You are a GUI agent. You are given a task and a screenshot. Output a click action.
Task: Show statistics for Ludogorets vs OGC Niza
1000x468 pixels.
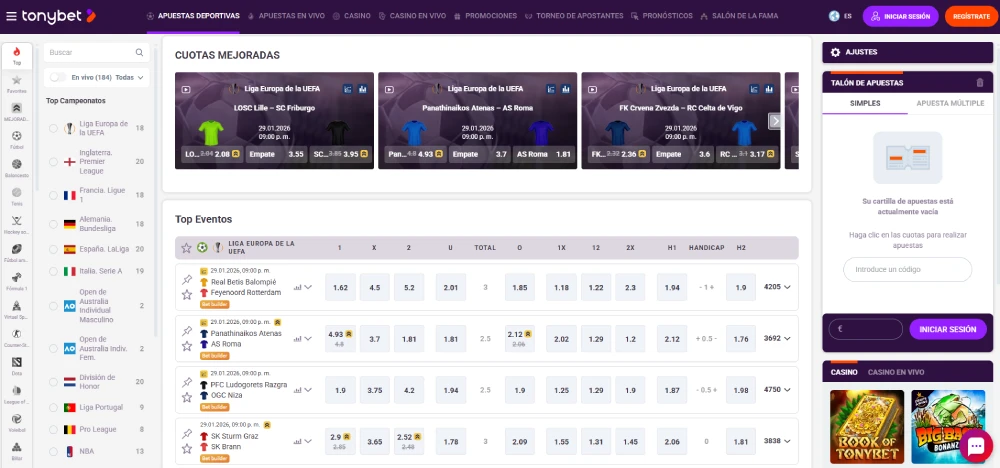pyautogui.click(x=297, y=390)
